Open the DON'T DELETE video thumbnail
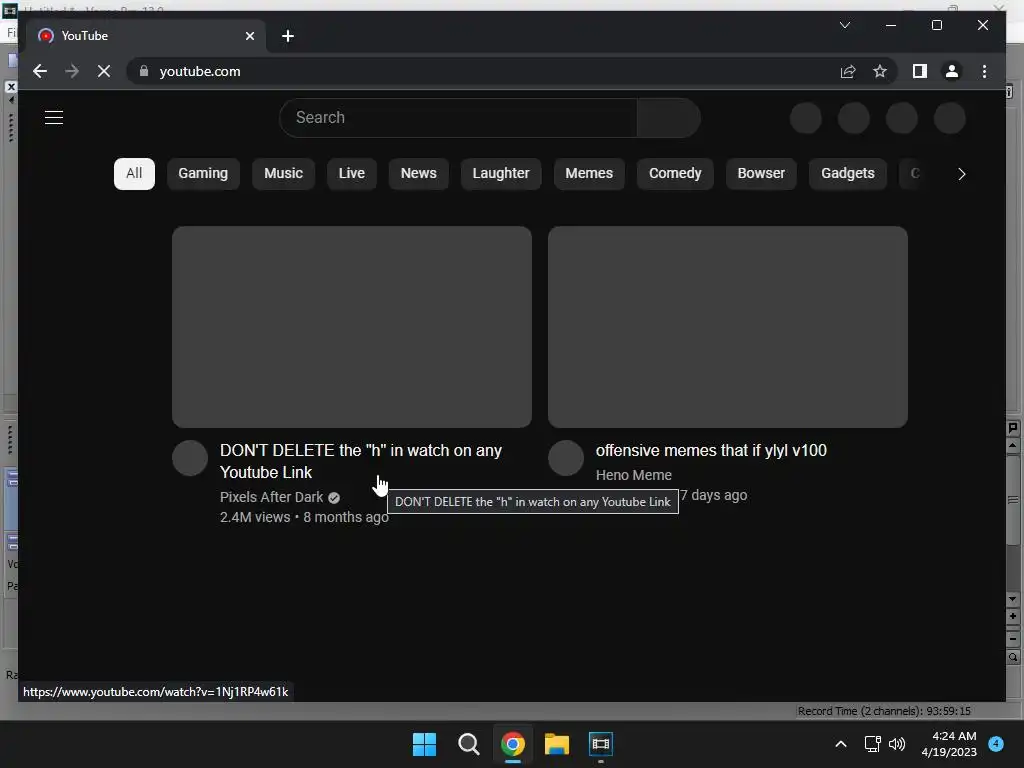Image resolution: width=1024 pixels, height=768 pixels. (x=351, y=327)
